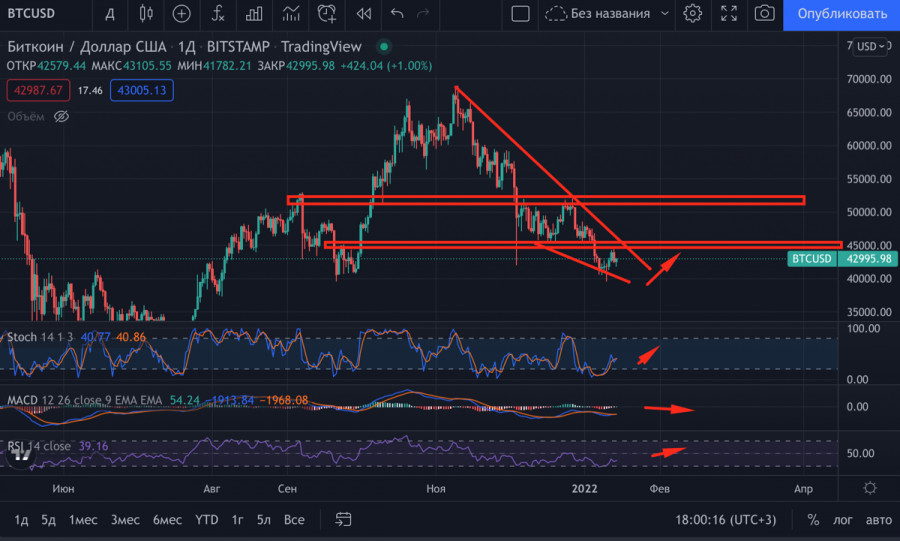The height and width of the screenshot is (541, 900).
Task: Open the indicators fx menu
Action: [218, 13]
